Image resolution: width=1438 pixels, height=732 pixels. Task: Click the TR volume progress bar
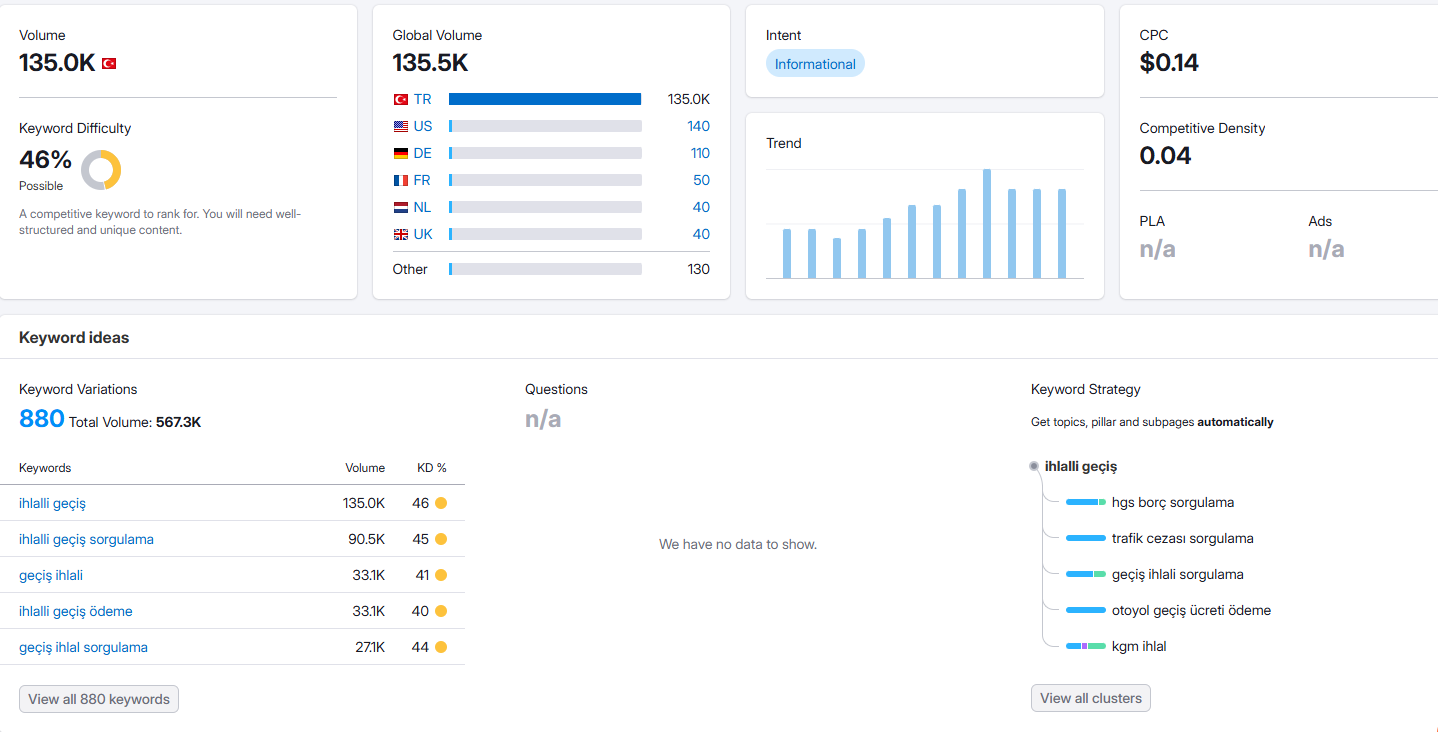pyautogui.click(x=545, y=99)
